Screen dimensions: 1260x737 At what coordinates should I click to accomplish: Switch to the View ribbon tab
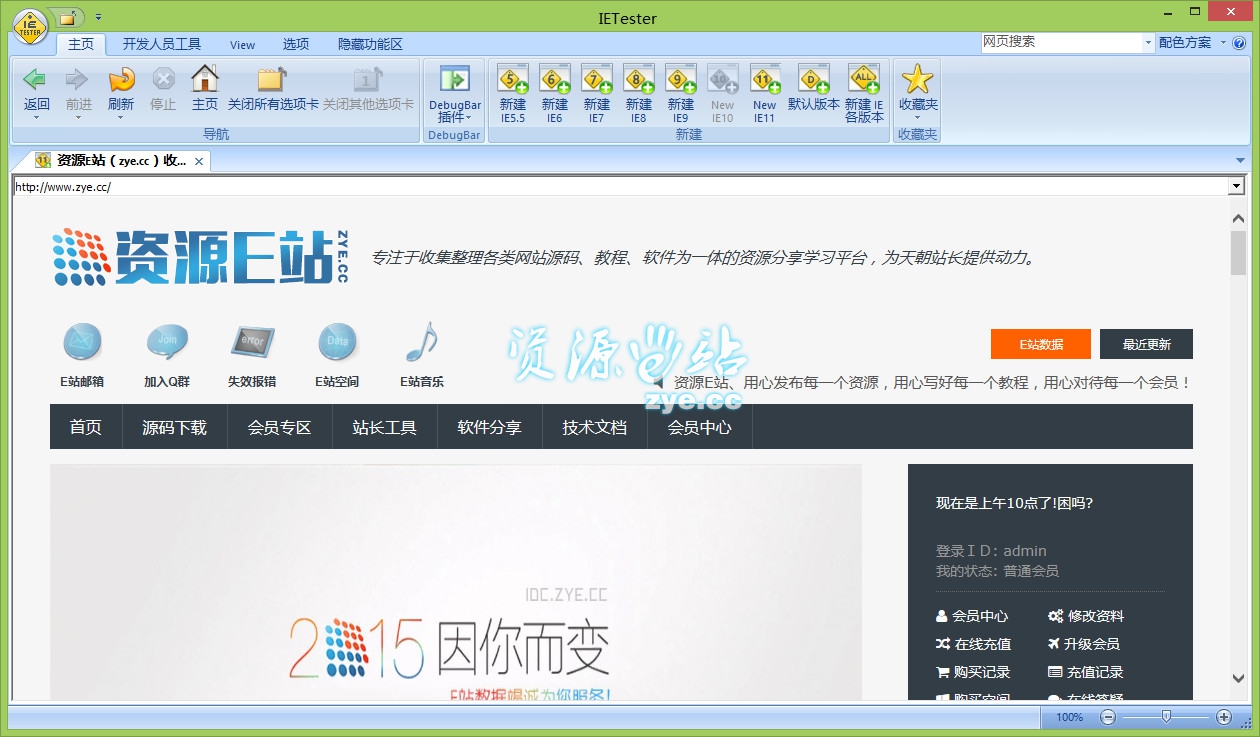242,44
